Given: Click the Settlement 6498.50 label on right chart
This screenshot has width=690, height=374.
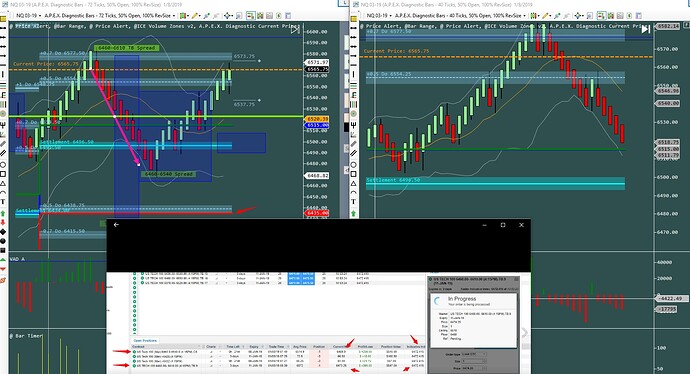Looking at the screenshot, I should (x=393, y=180).
